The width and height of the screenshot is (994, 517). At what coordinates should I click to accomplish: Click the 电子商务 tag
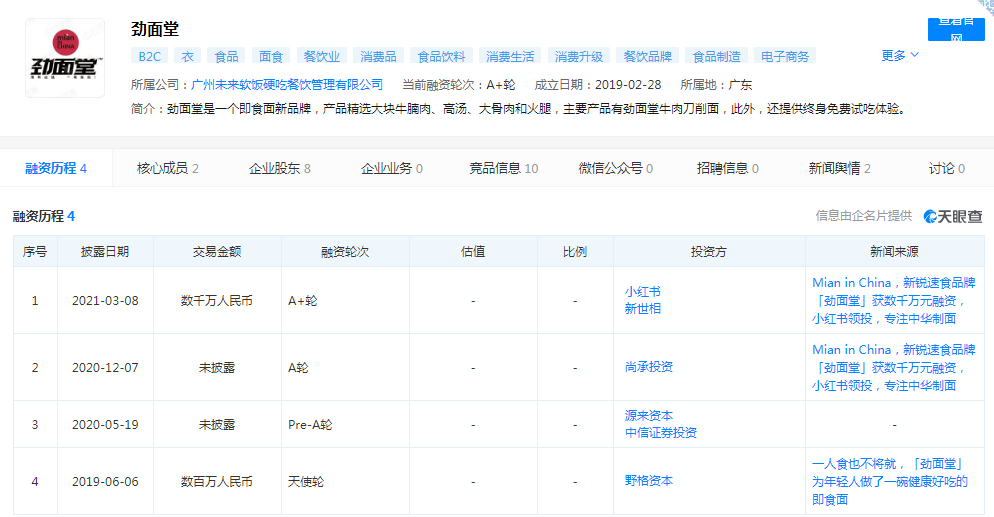pyautogui.click(x=785, y=57)
